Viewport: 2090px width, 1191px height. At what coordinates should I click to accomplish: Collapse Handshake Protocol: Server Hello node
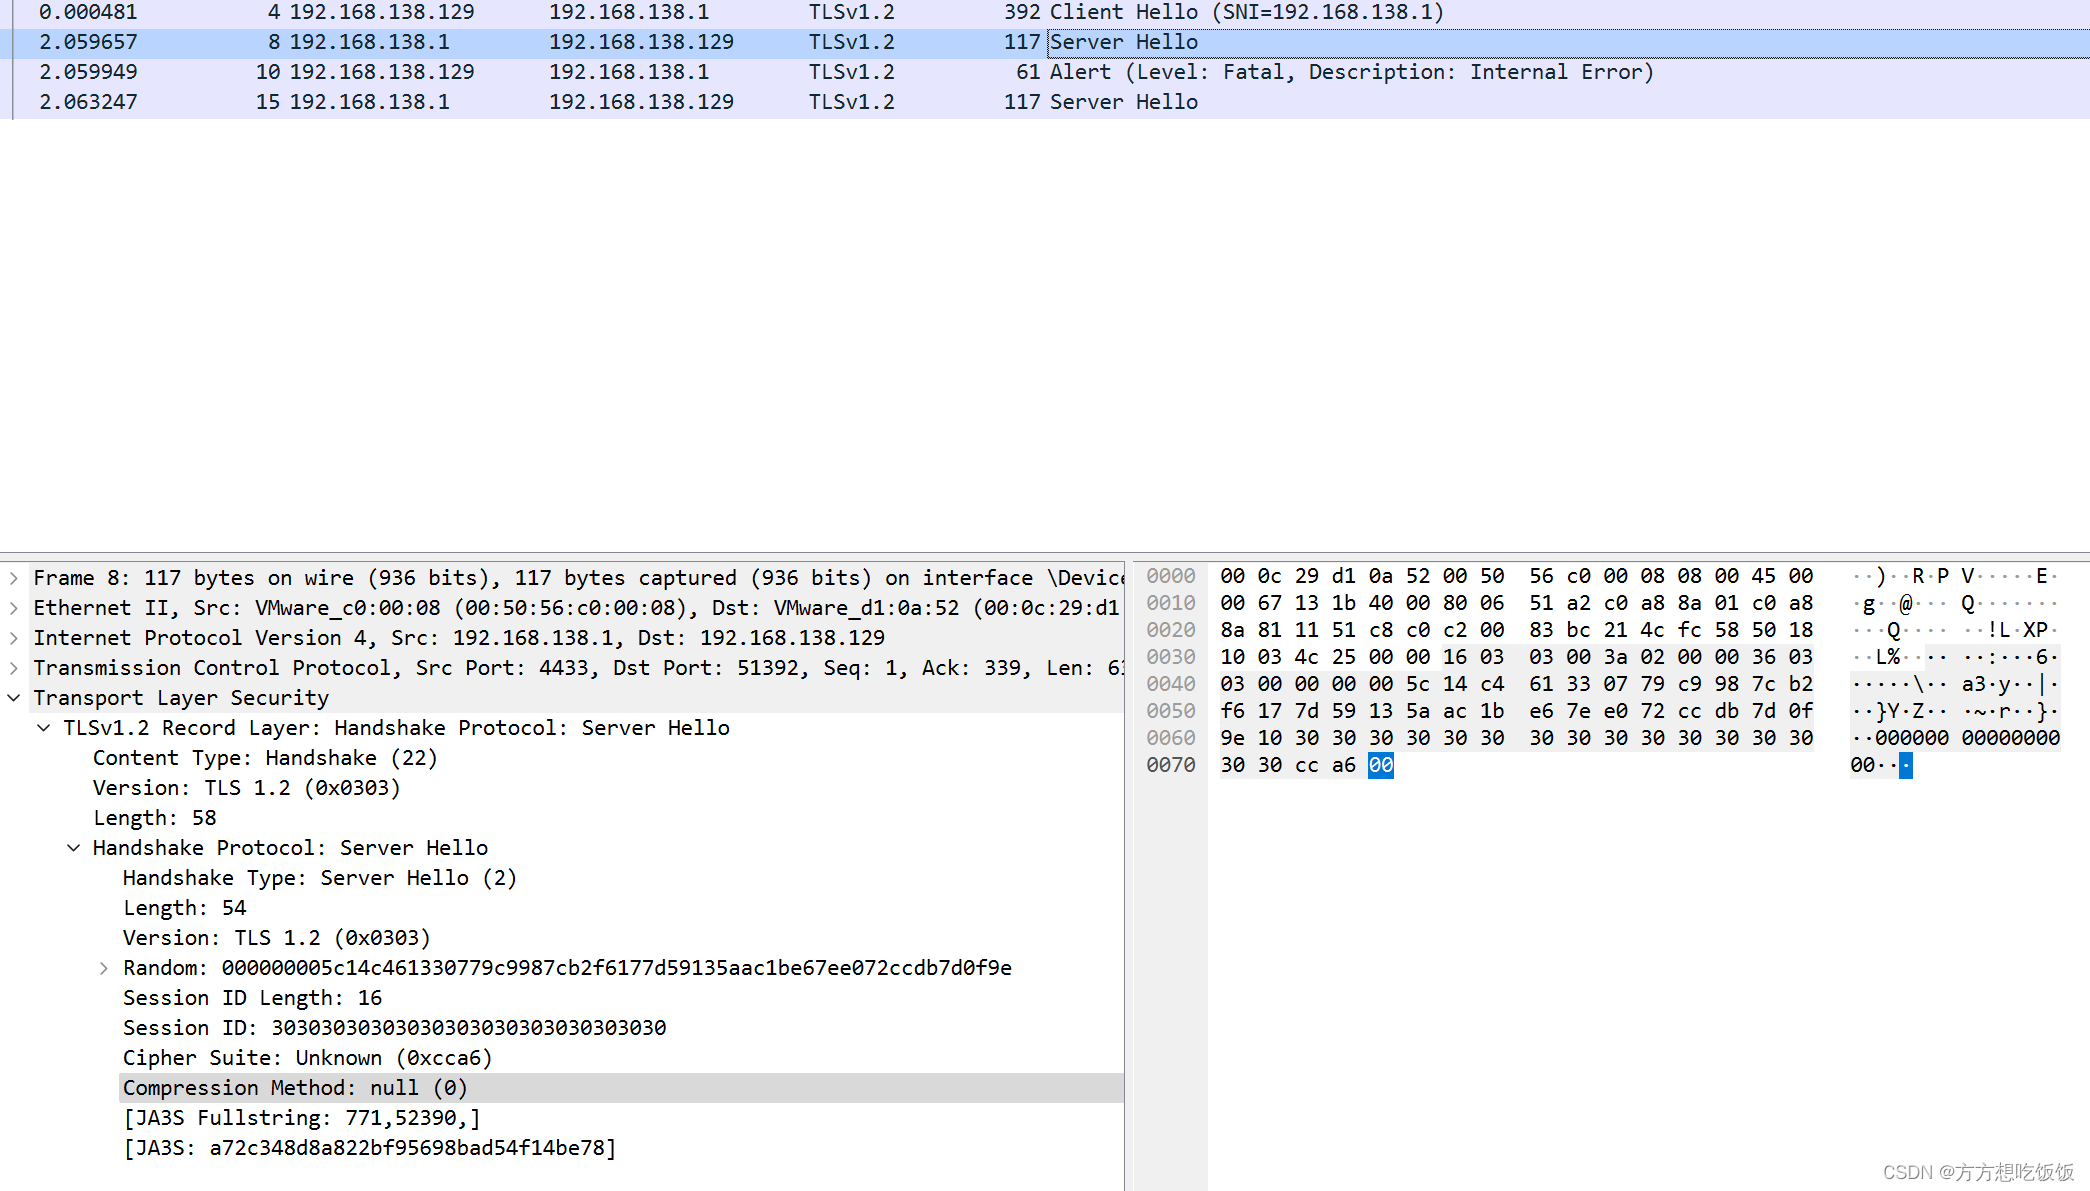point(74,848)
